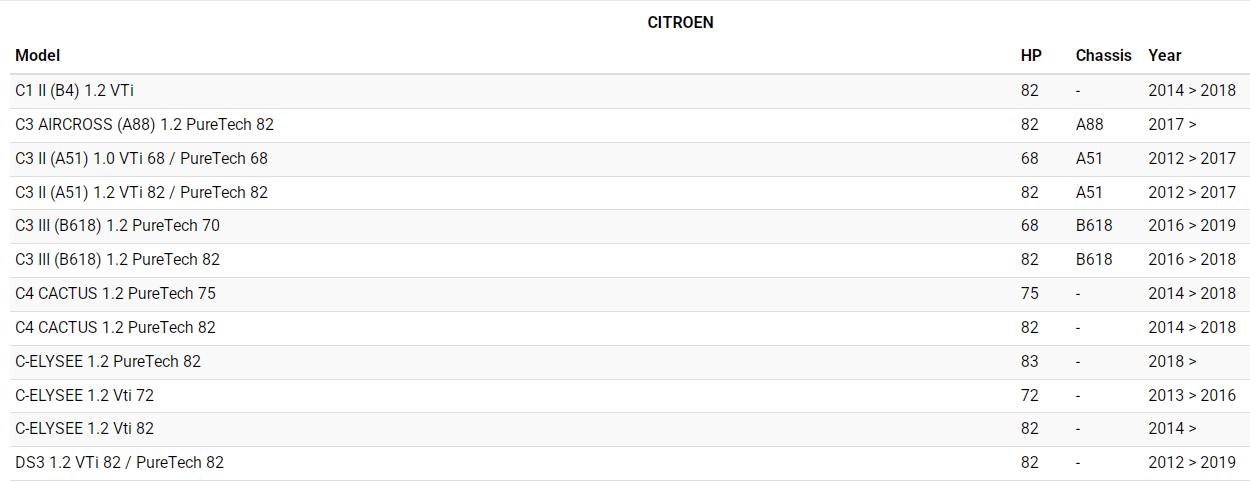Select C3 II (A51) 1.0 VTi 68 row
Image resolution: width=1250 pixels, height=481 pixels.
click(141, 159)
